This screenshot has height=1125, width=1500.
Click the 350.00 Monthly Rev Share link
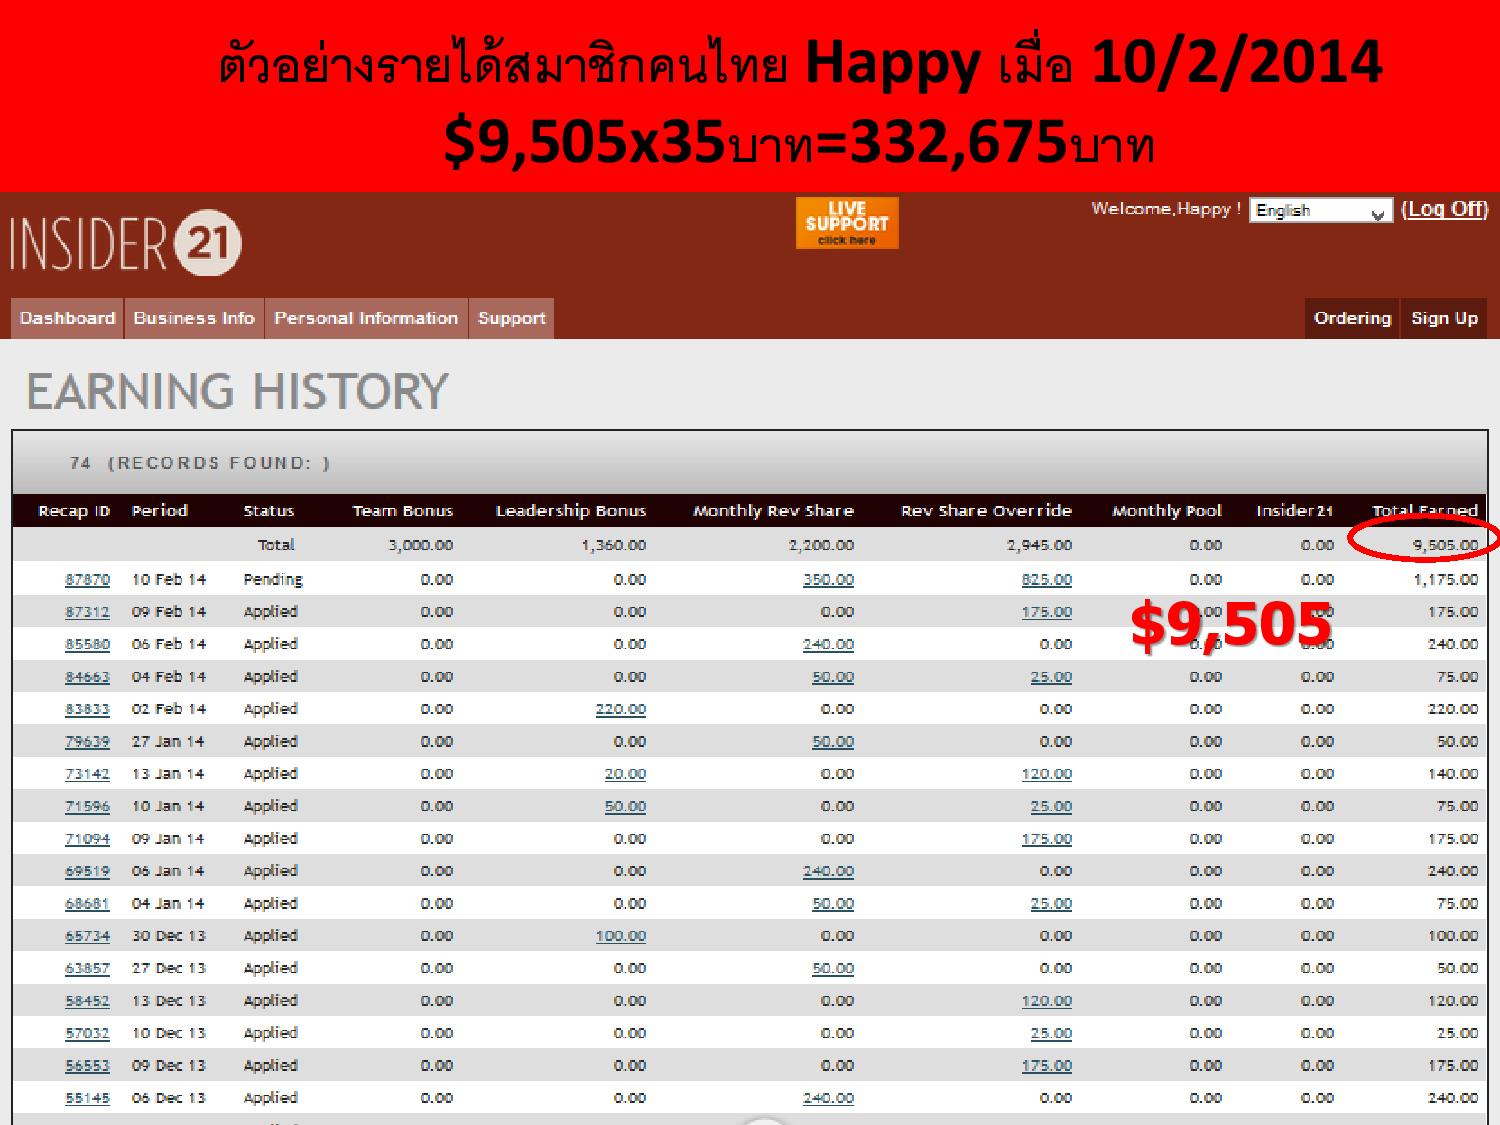click(828, 580)
